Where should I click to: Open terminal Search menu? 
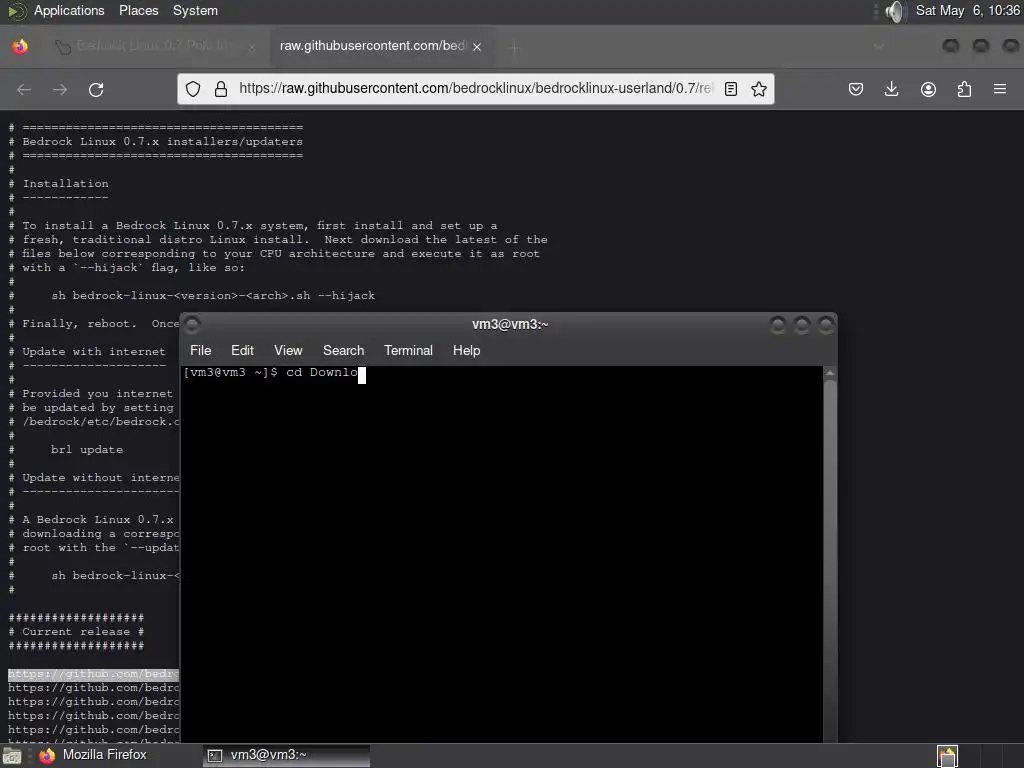click(x=344, y=351)
